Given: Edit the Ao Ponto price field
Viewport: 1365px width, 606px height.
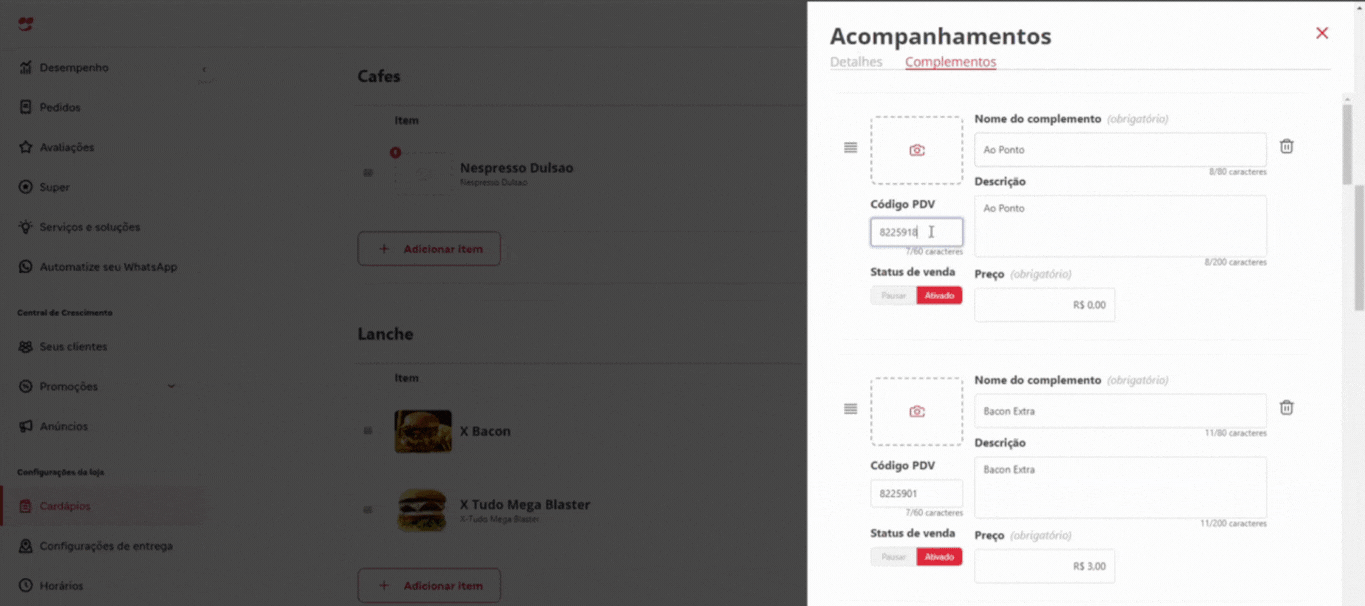Looking at the screenshot, I should click(1044, 305).
